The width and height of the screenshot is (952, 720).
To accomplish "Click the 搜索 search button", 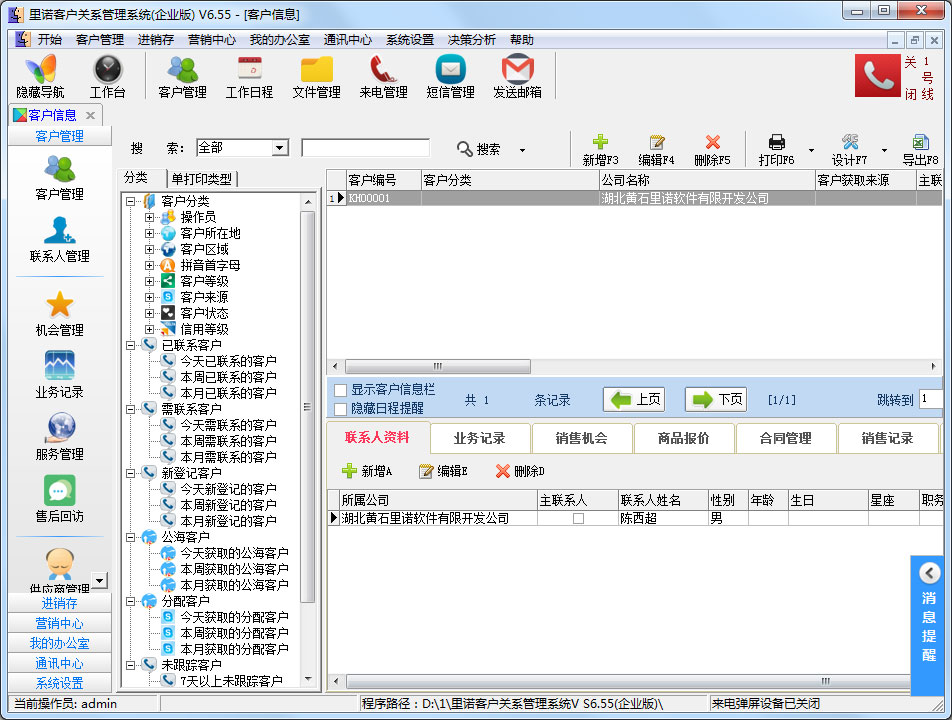I will [479, 149].
